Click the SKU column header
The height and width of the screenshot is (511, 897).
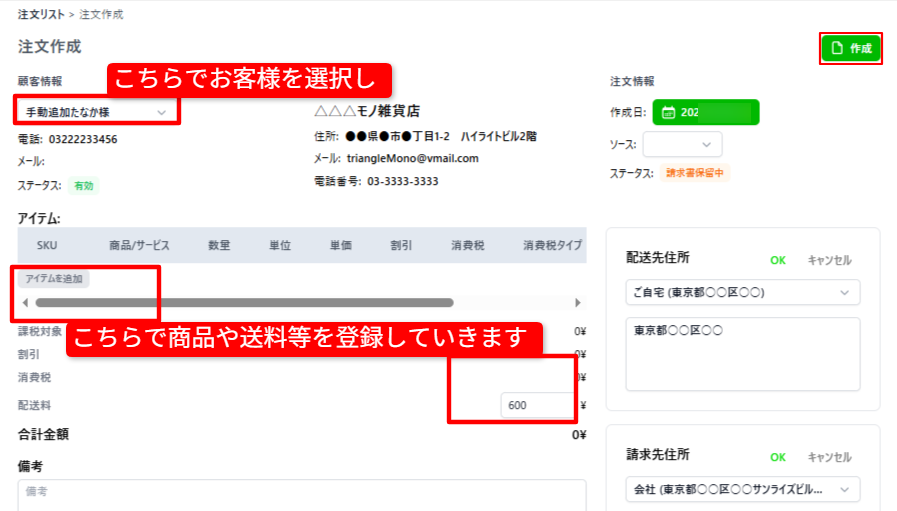47,245
